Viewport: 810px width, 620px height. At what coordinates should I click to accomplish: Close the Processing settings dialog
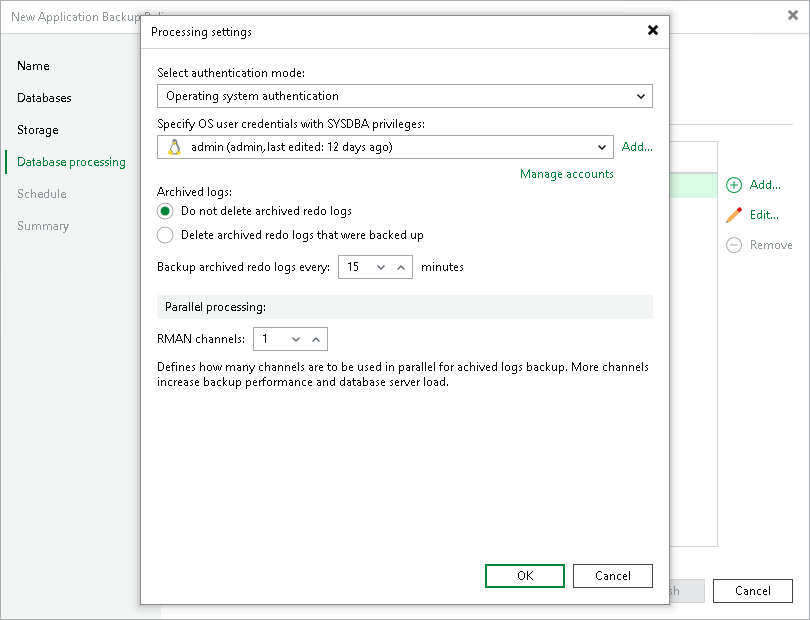(653, 30)
